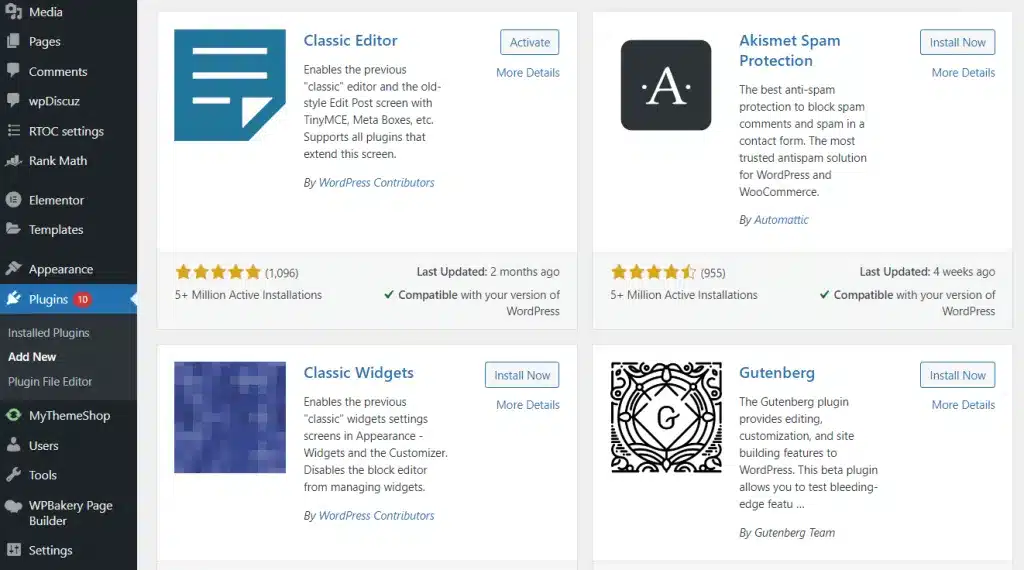Click the Pages icon in the sidebar
The image size is (1024, 570).
(x=13, y=42)
